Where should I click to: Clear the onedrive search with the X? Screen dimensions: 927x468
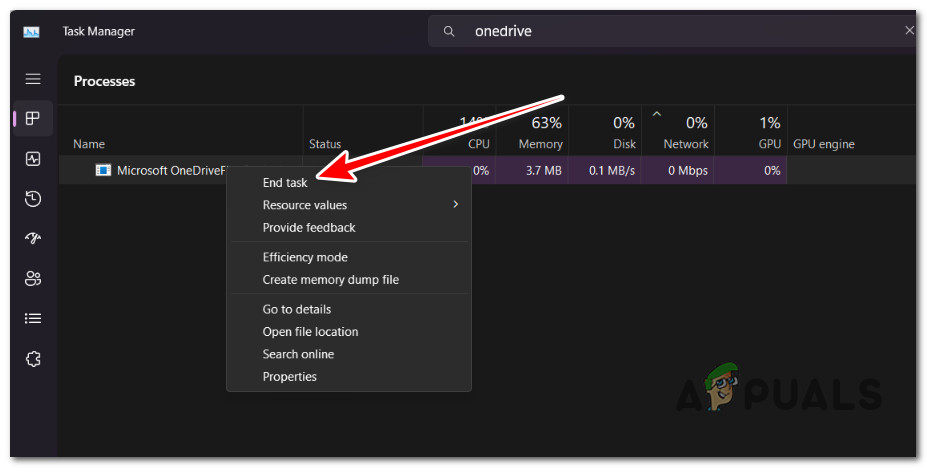[x=909, y=31]
